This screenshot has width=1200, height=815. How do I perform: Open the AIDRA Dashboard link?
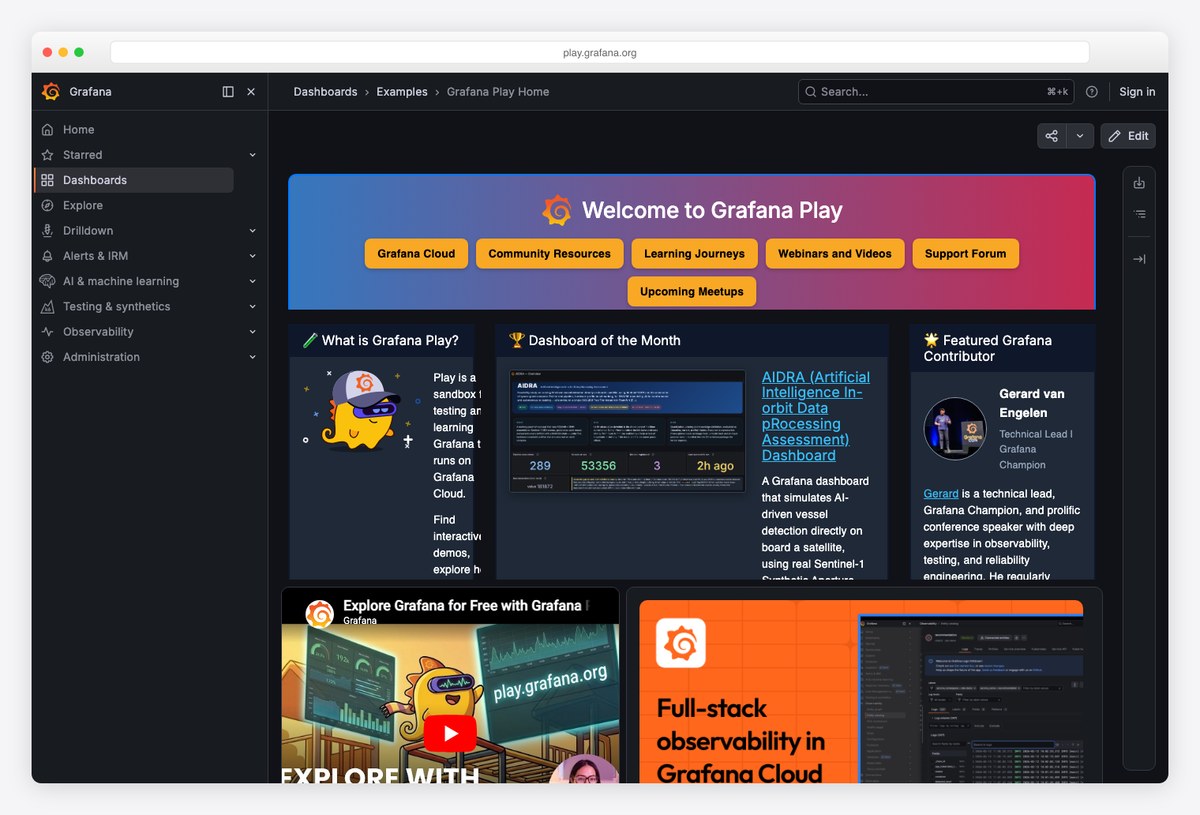(815, 416)
